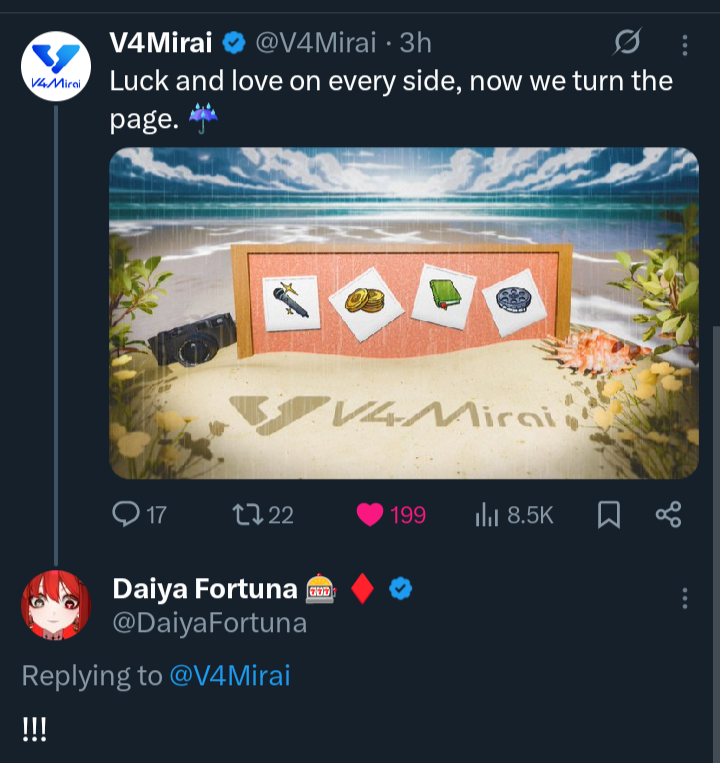Open Daiya Fortuna reply's more options

[x=685, y=598]
